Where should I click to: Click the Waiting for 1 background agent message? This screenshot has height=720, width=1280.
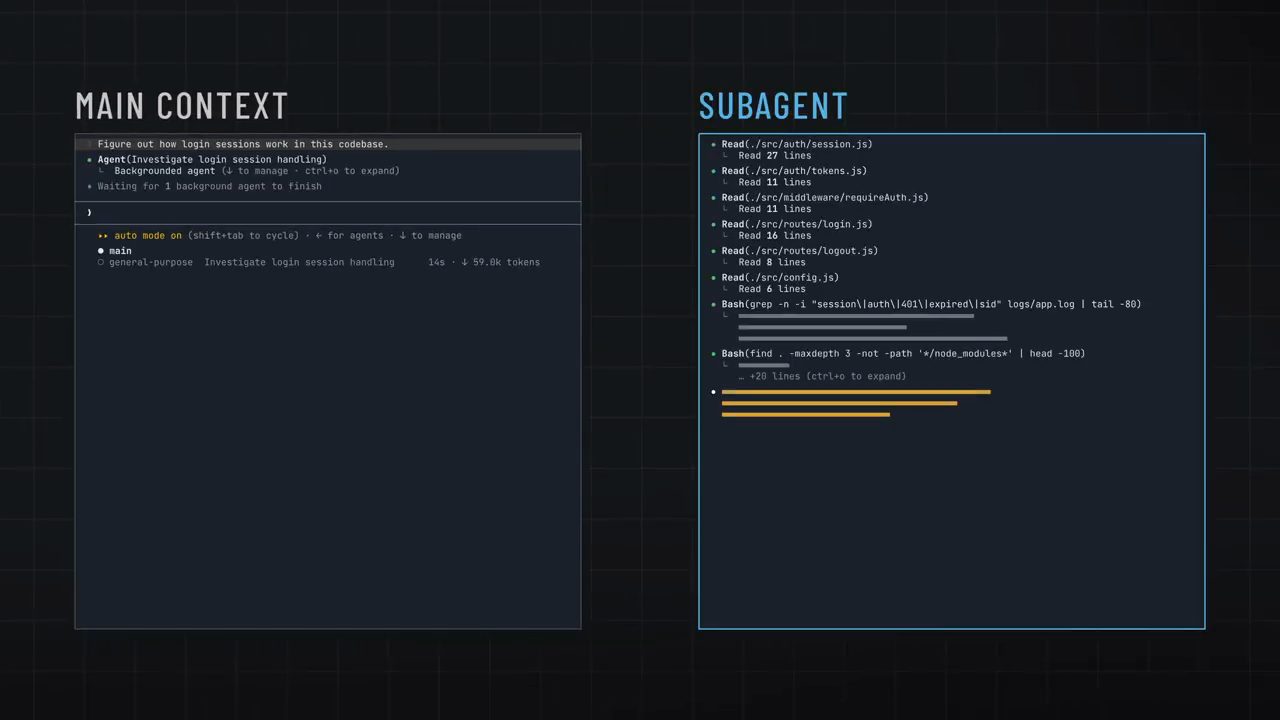pos(210,186)
